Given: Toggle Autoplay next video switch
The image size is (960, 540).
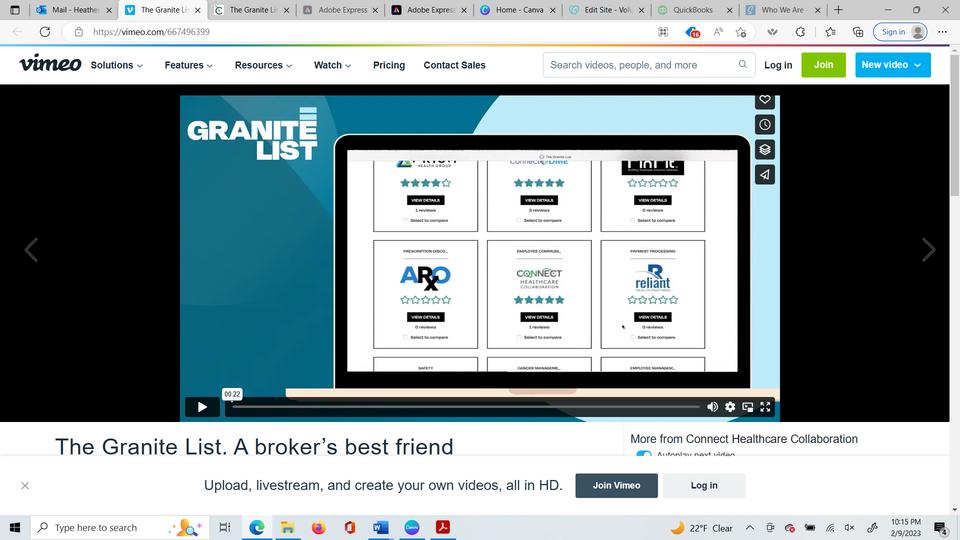Looking at the screenshot, I should 643,454.
